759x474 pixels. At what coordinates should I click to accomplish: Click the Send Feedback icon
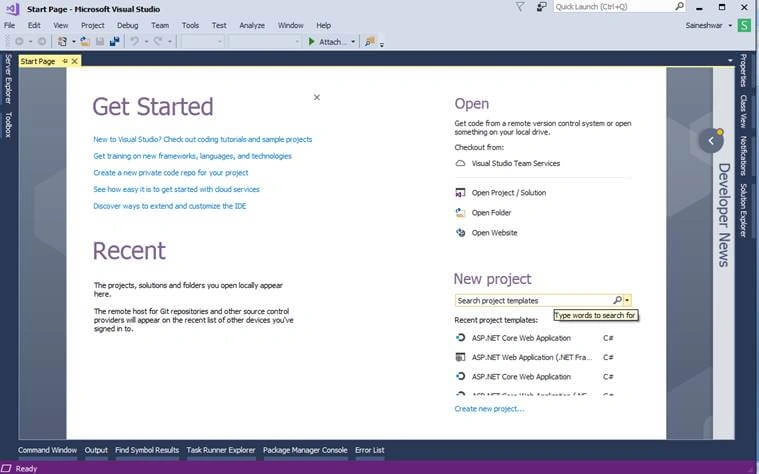[542, 7]
